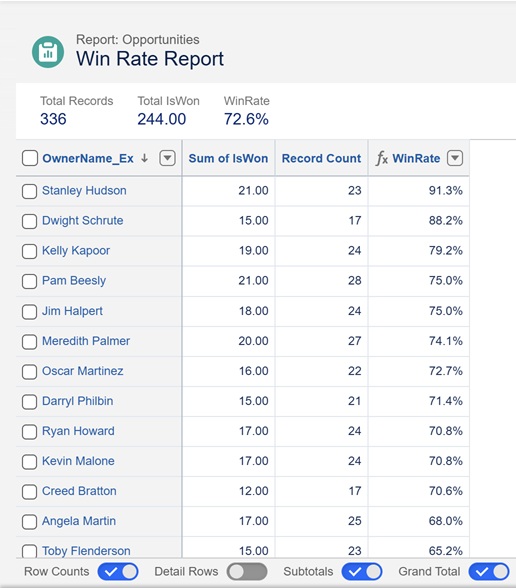Check the Oscar Martinez row checkbox

point(29,372)
